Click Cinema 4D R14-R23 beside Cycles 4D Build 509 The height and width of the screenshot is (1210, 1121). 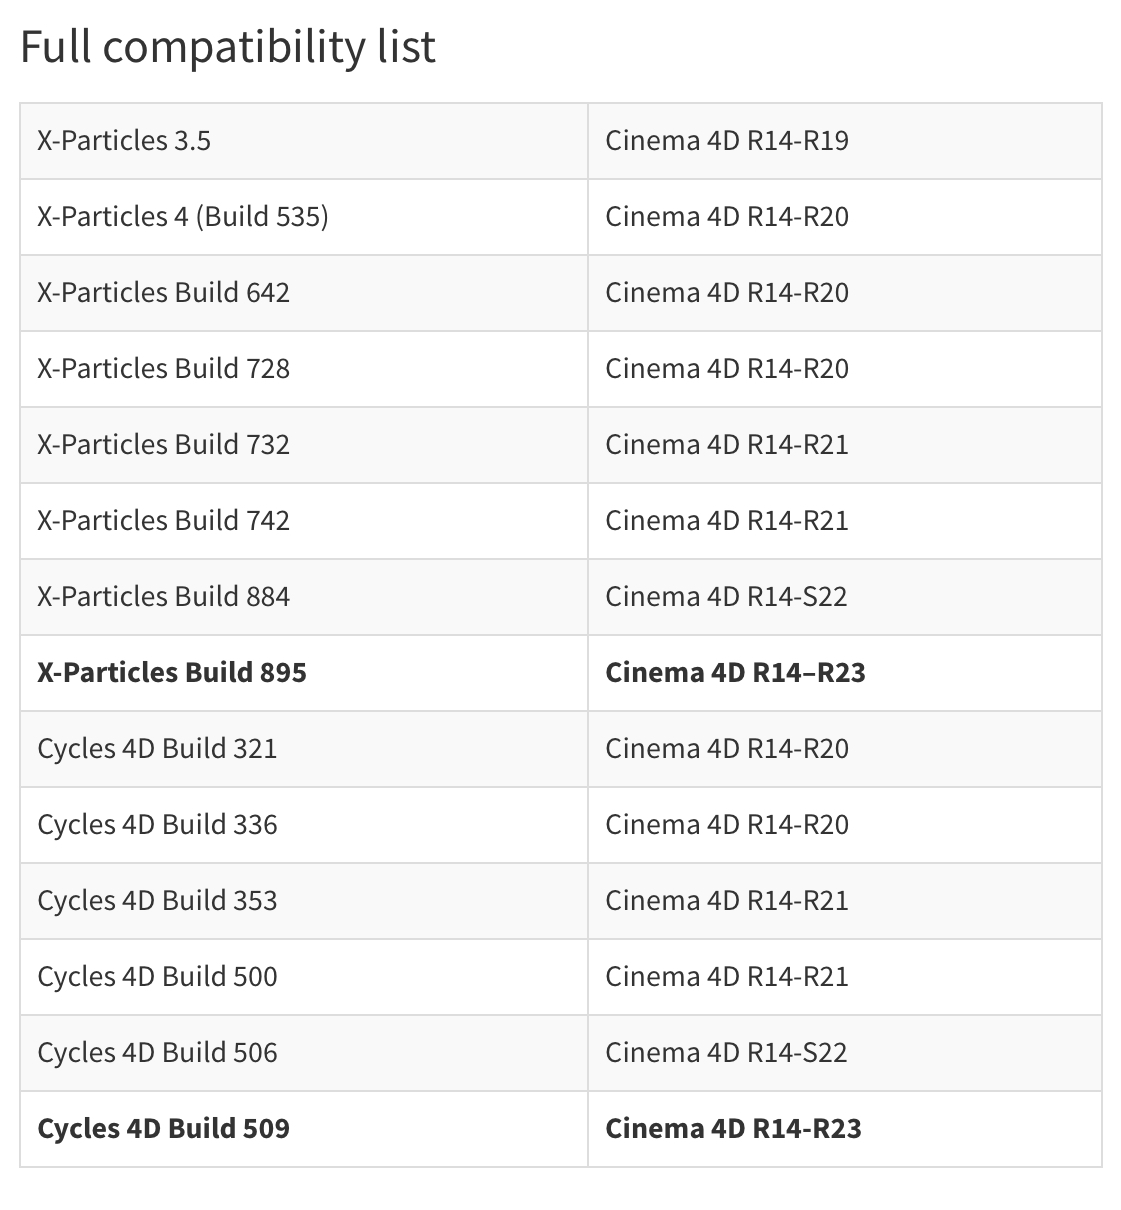[x=733, y=1129]
